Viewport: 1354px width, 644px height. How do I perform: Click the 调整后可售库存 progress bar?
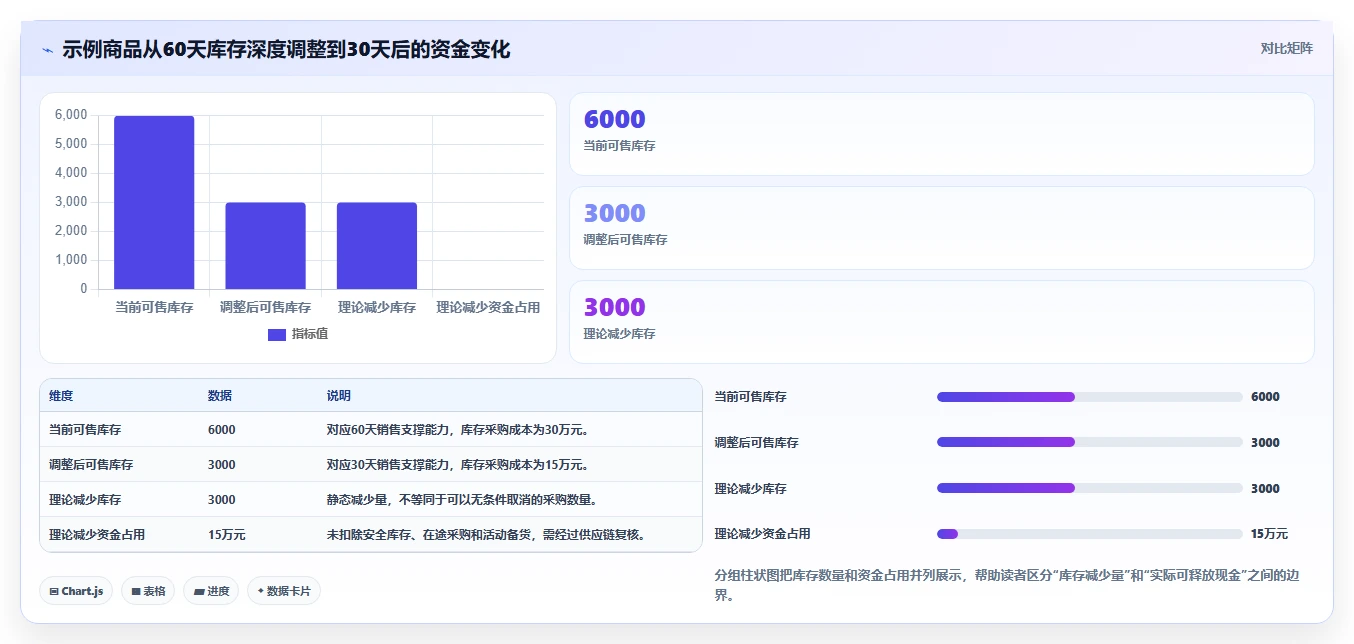click(1090, 442)
